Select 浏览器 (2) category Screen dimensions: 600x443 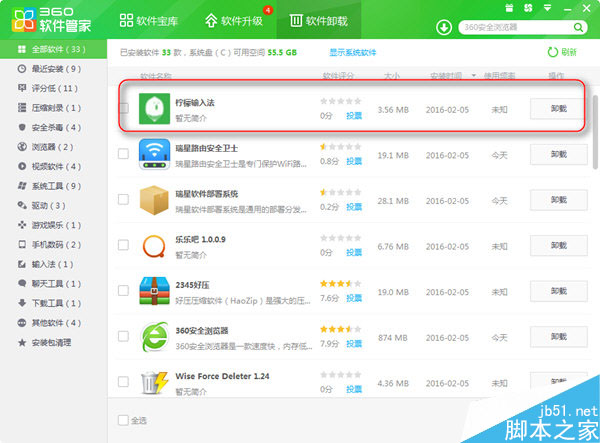point(54,147)
